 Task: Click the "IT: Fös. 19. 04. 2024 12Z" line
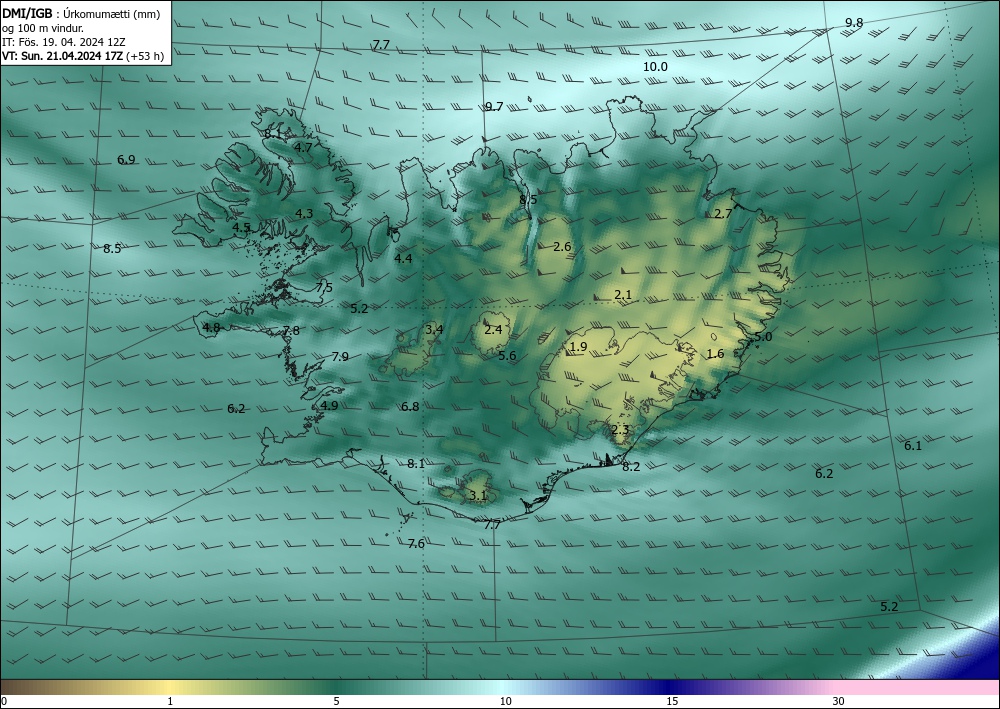click(64, 42)
